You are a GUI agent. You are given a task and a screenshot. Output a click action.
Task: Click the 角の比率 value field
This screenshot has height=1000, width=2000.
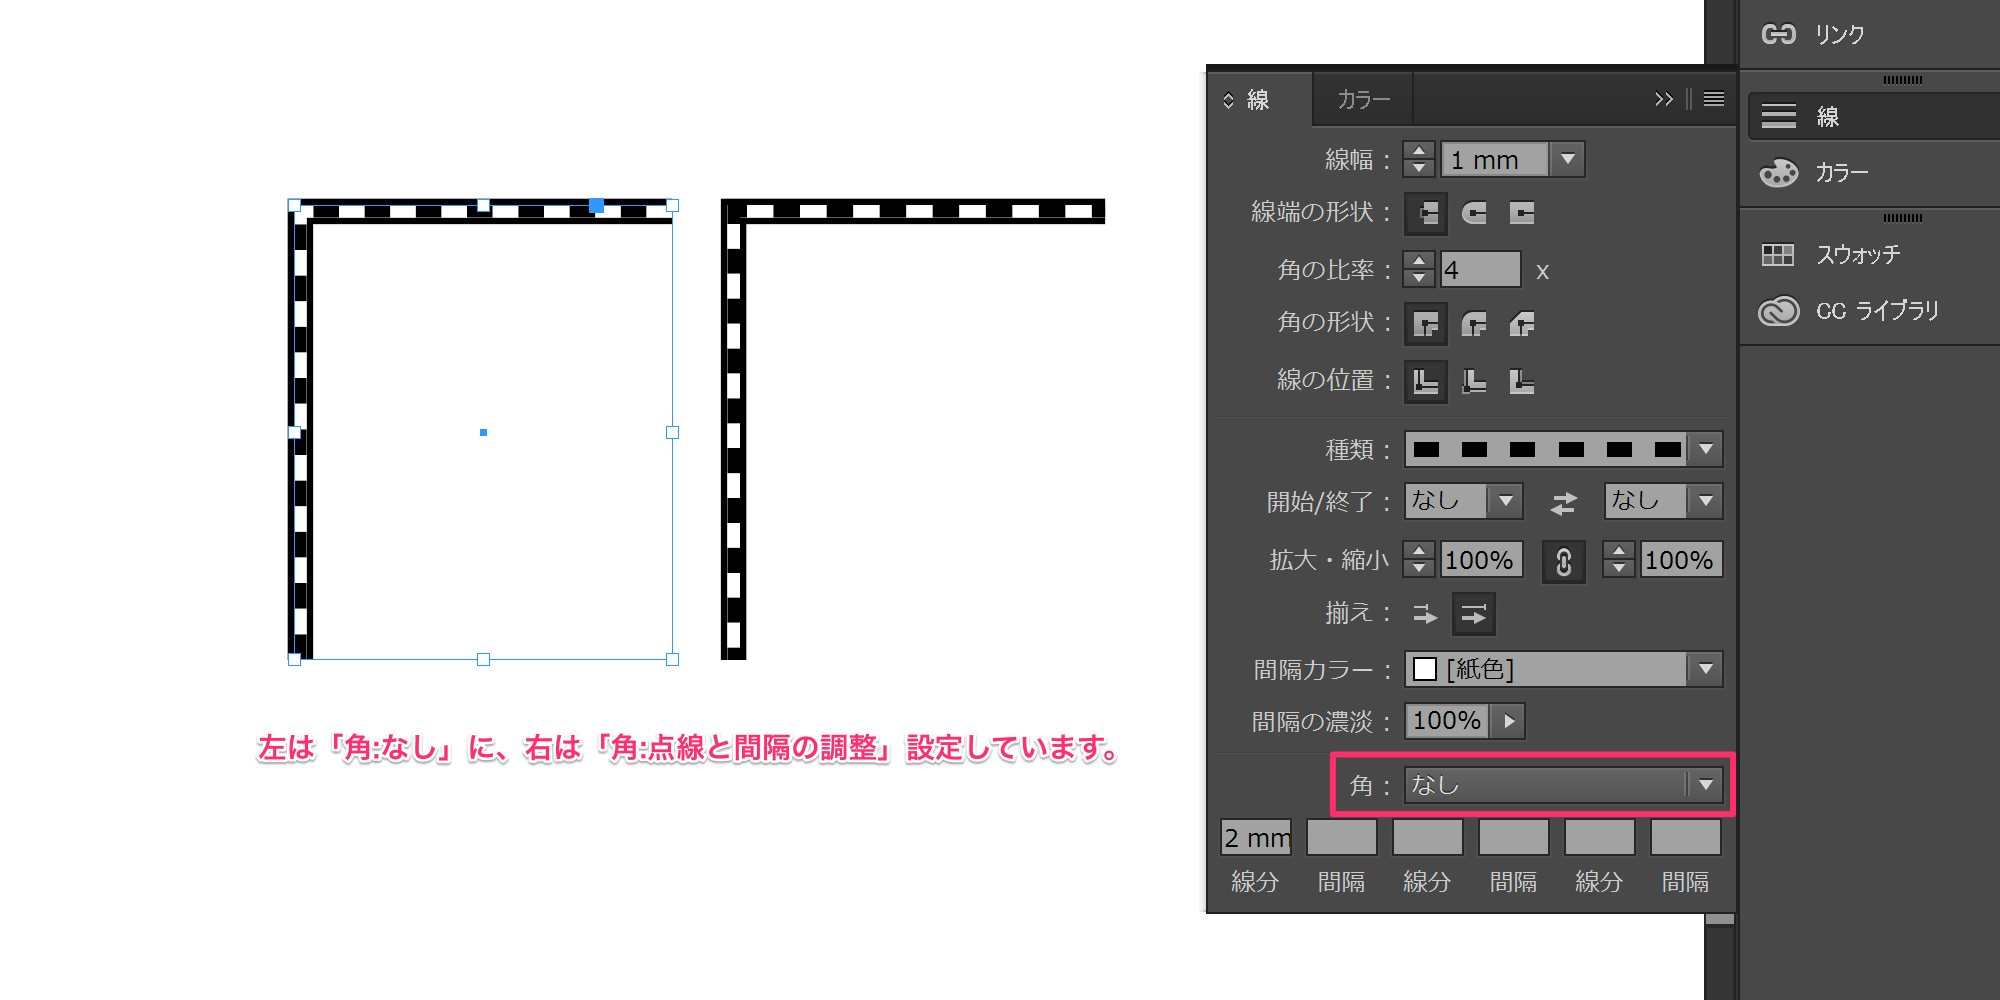point(1481,269)
